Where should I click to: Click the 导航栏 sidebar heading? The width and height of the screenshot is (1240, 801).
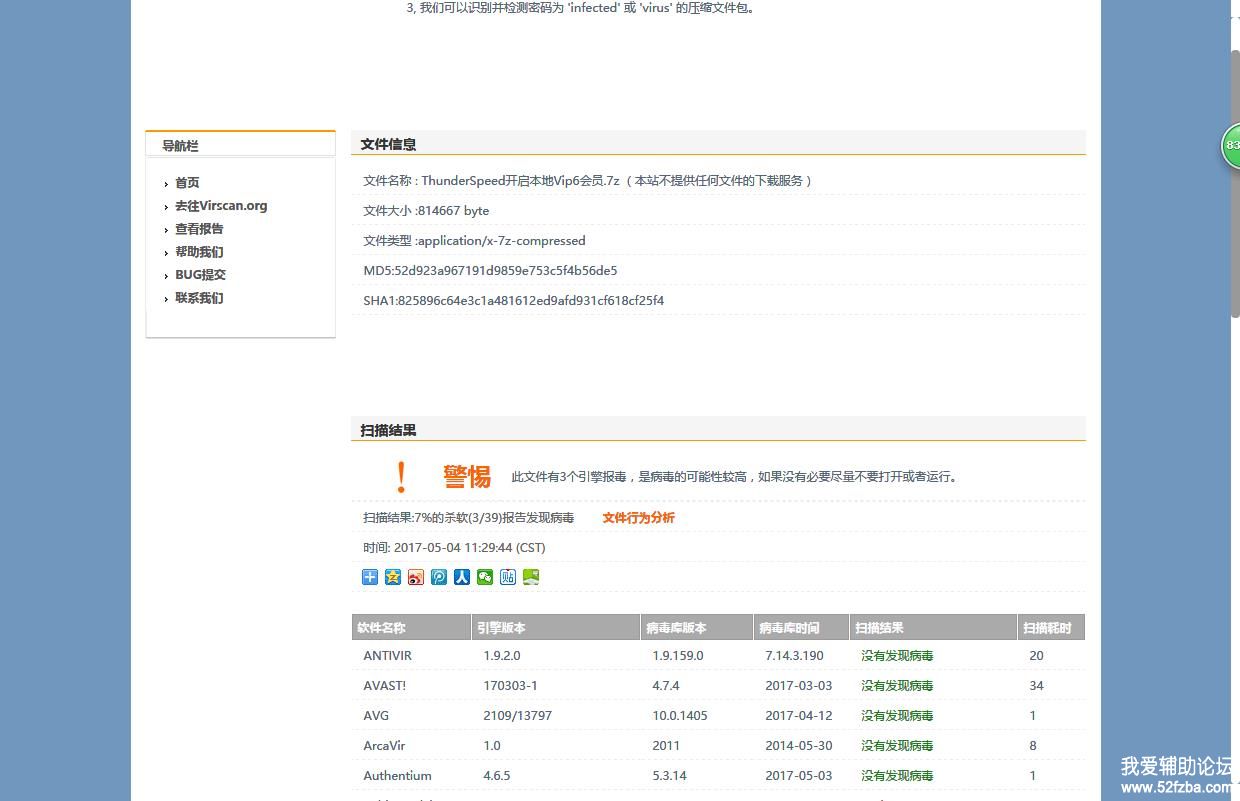coord(180,146)
